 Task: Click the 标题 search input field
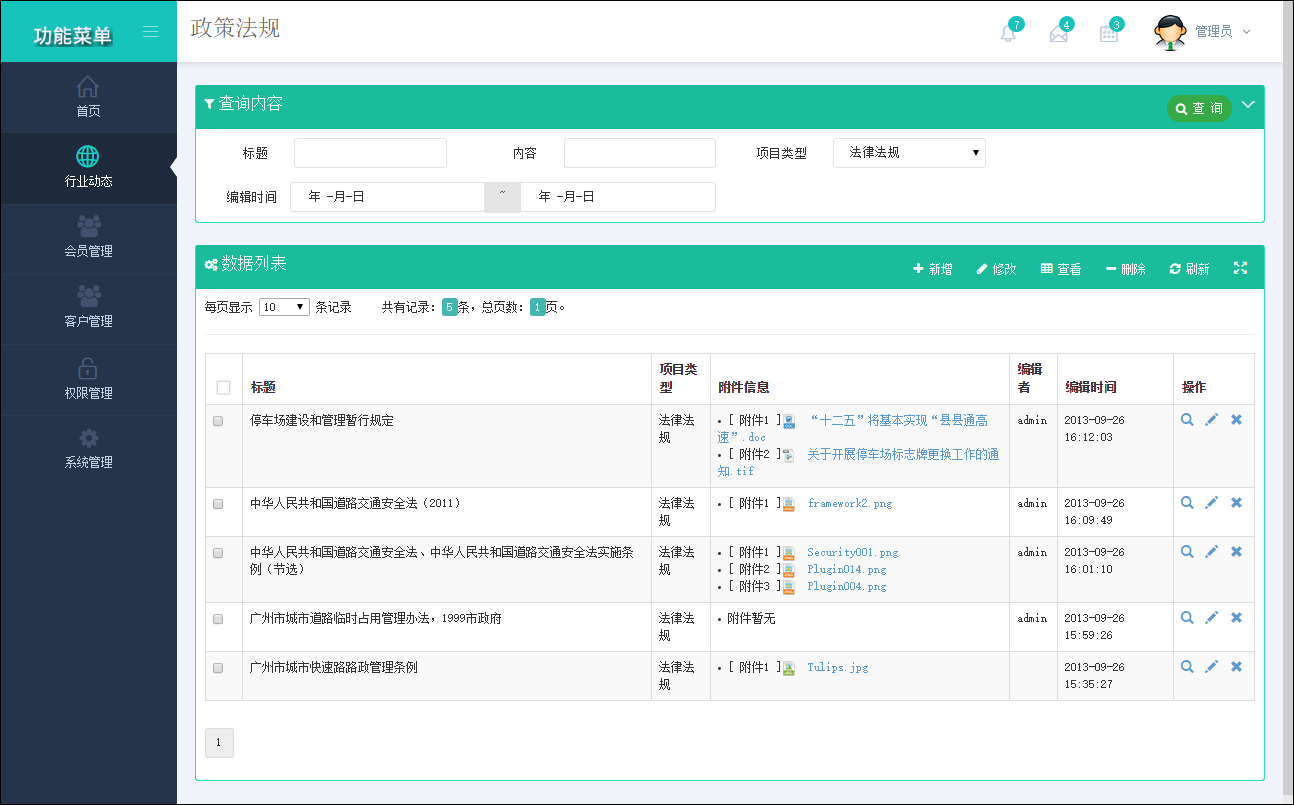click(370, 153)
